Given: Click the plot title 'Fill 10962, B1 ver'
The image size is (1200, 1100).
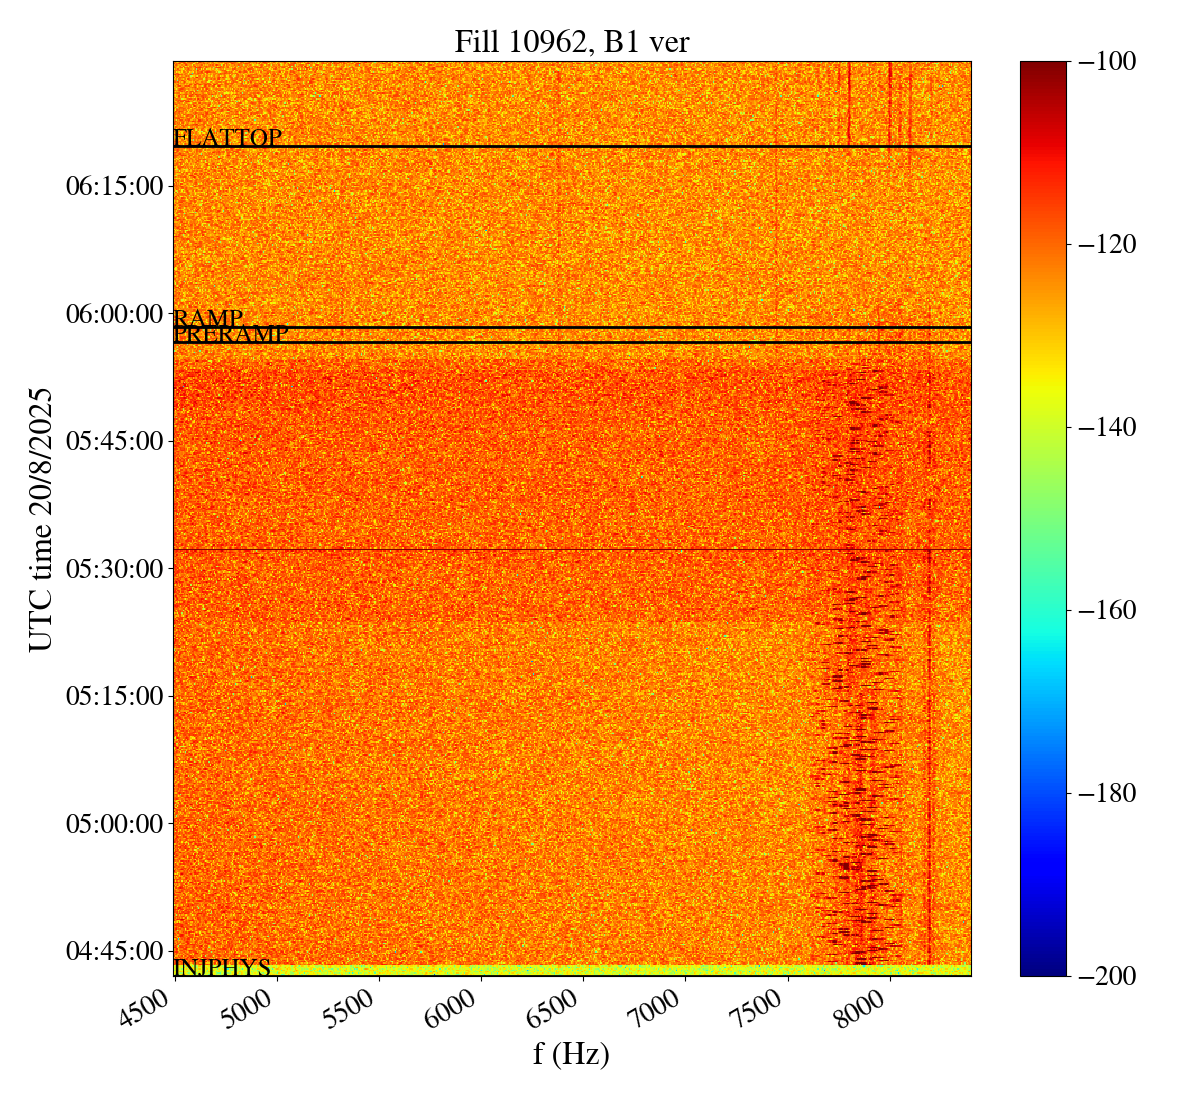Looking at the screenshot, I should coord(571,41).
